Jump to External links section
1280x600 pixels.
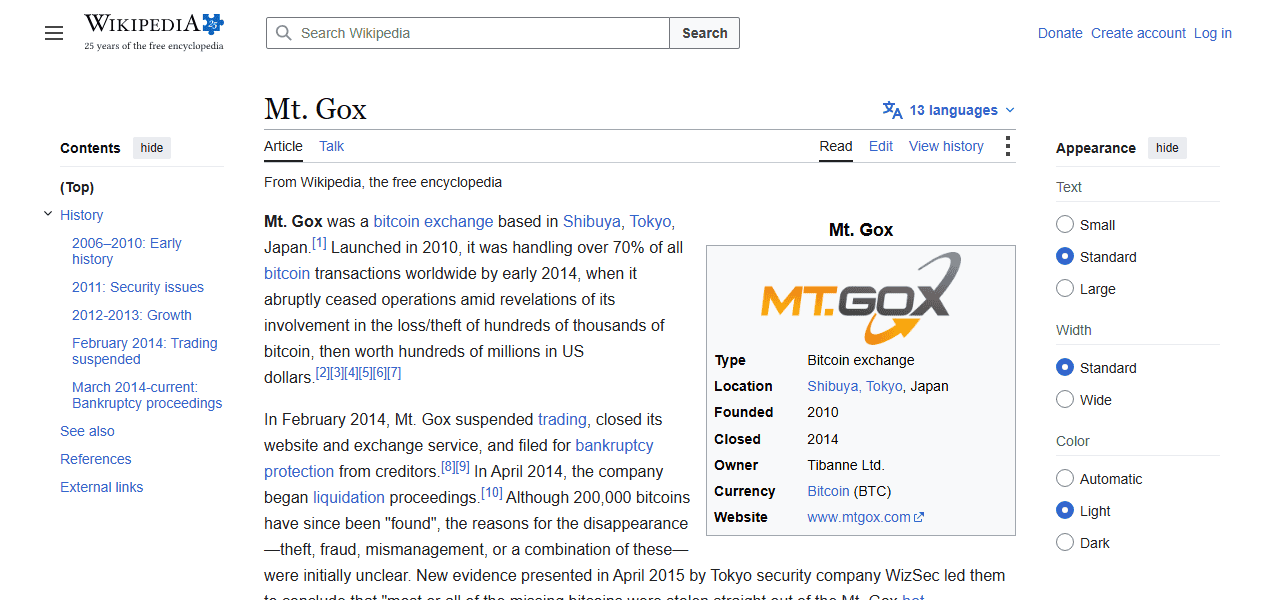pos(102,487)
